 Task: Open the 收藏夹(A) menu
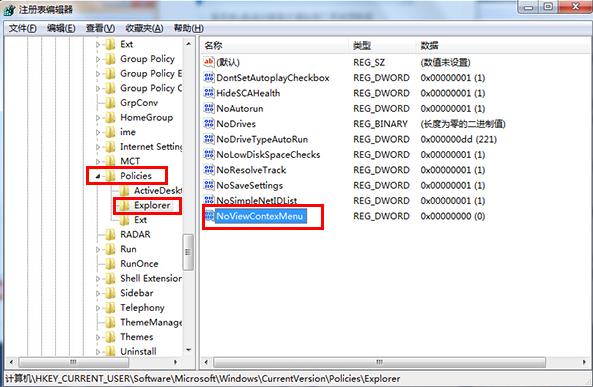(x=144, y=28)
